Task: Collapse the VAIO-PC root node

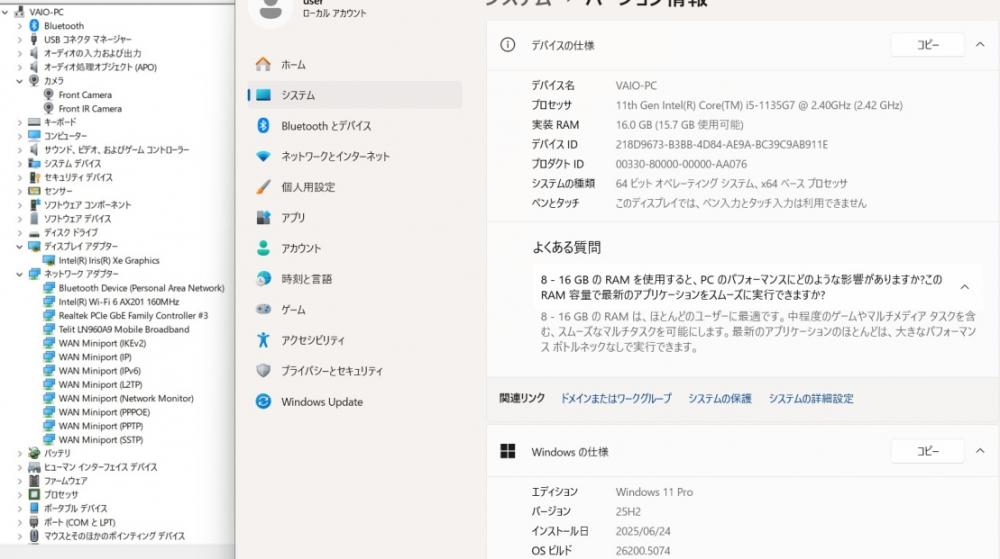Action: click(x=5, y=12)
